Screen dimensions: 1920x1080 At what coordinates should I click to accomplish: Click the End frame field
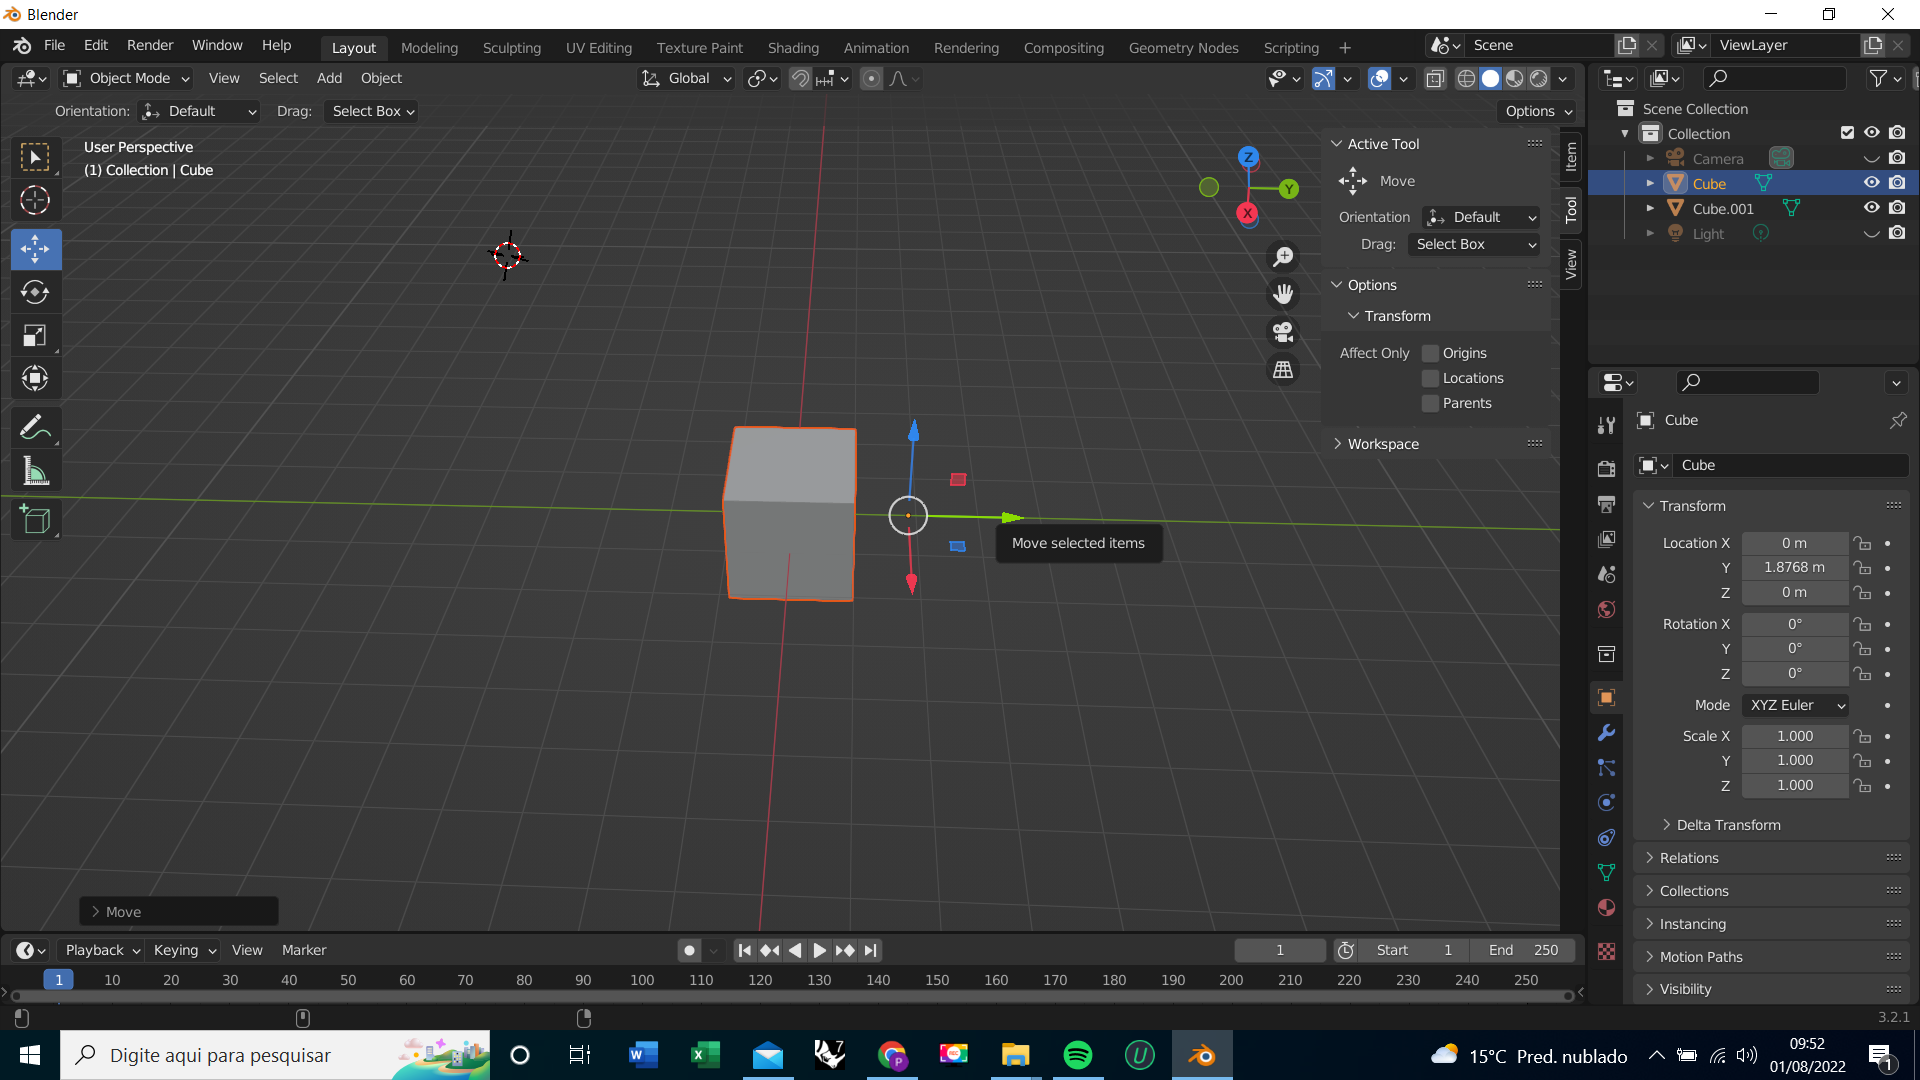pyautogui.click(x=1523, y=951)
